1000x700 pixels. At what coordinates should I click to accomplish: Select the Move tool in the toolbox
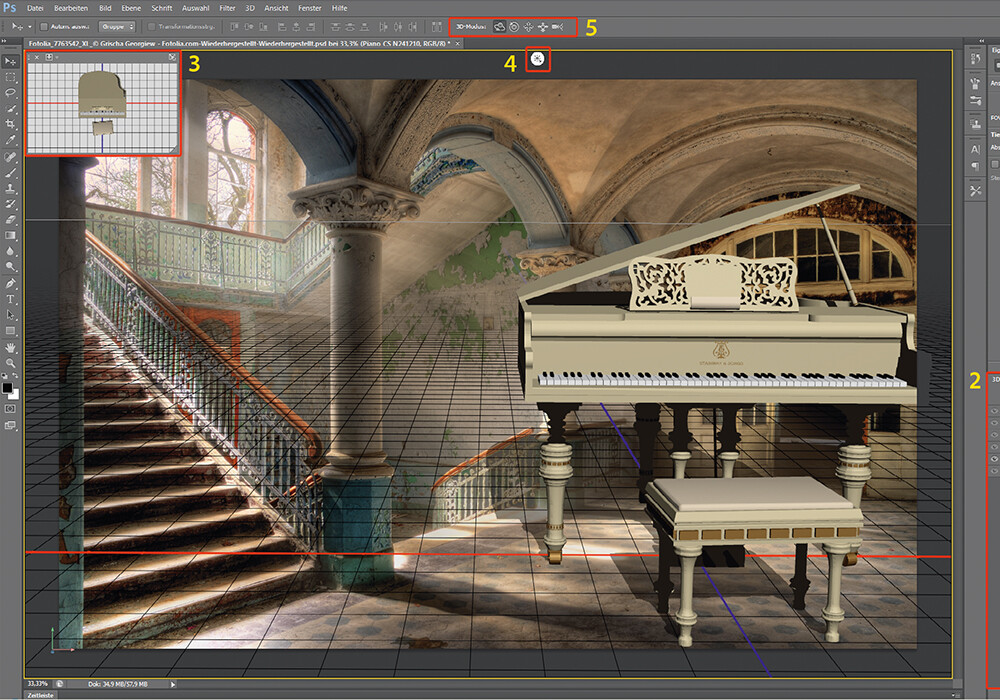click(x=10, y=61)
